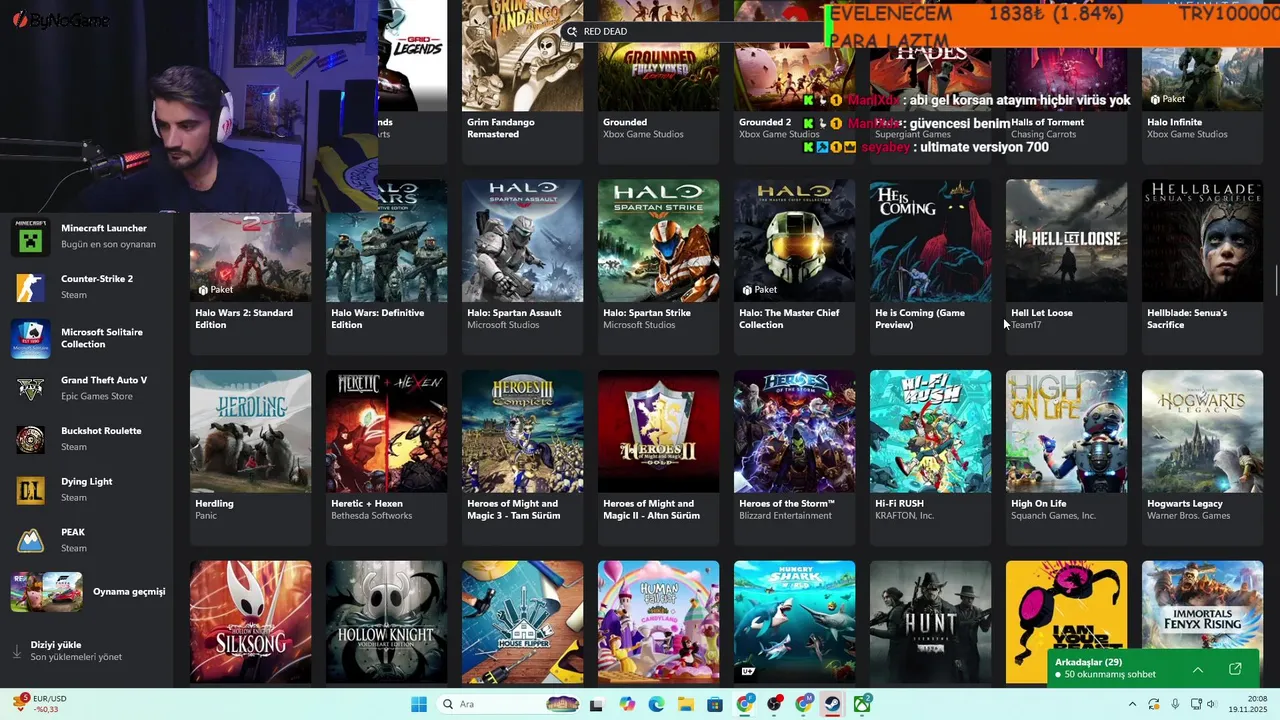Open Hollow Knight Voidheart Edition cover
The height and width of the screenshot is (720, 1280).
click(386, 622)
